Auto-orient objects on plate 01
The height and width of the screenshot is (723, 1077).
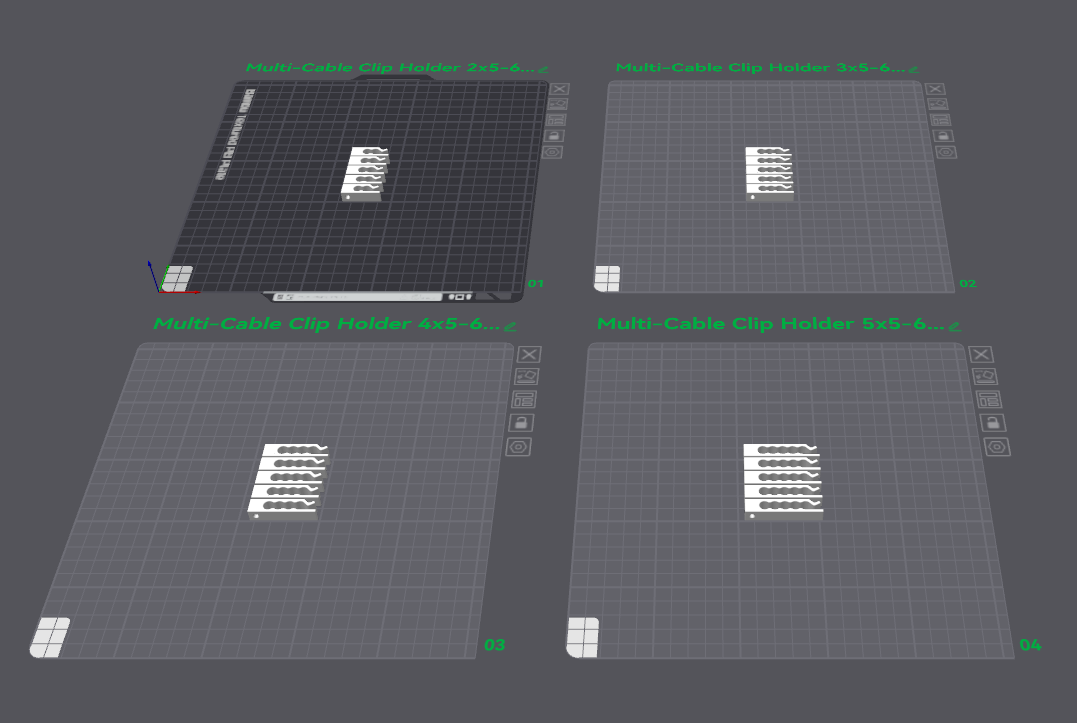(x=558, y=104)
